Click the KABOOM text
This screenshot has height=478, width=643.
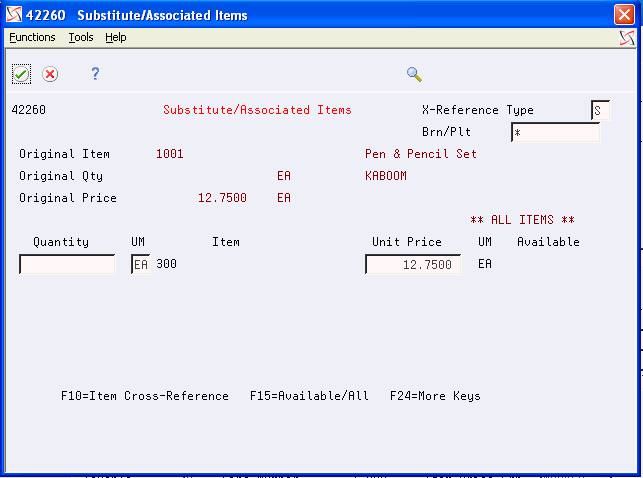click(386, 176)
